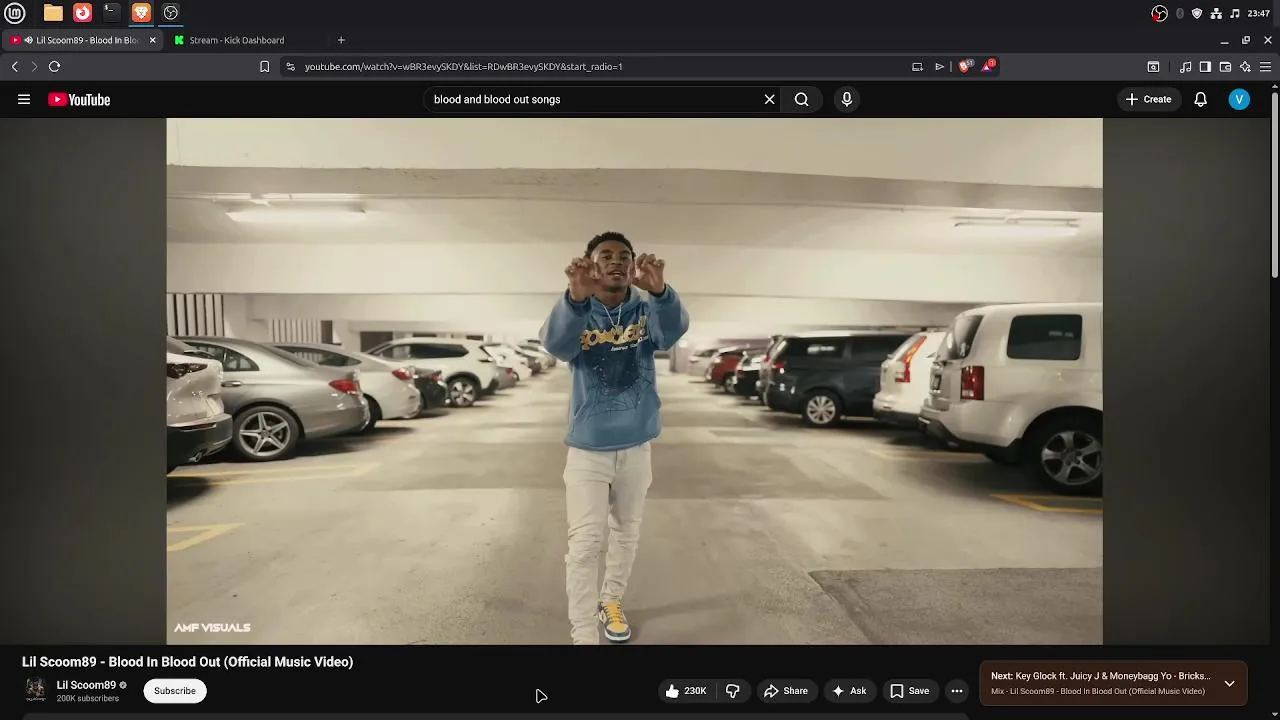Screen dimensions: 1280x720
Task: Click the page vertical scrollbar
Action: 1274,185
